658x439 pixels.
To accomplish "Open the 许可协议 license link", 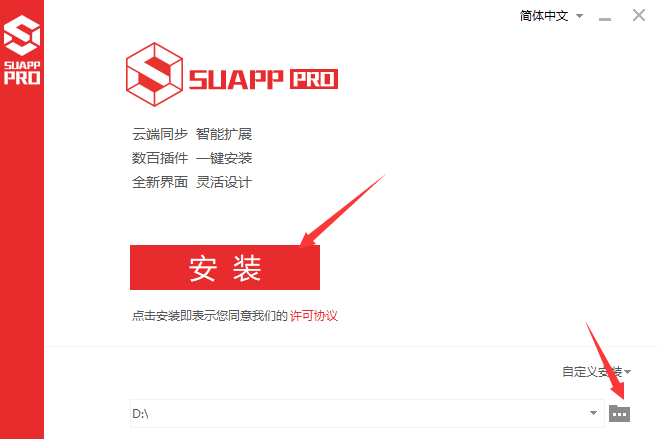I will click(313, 316).
